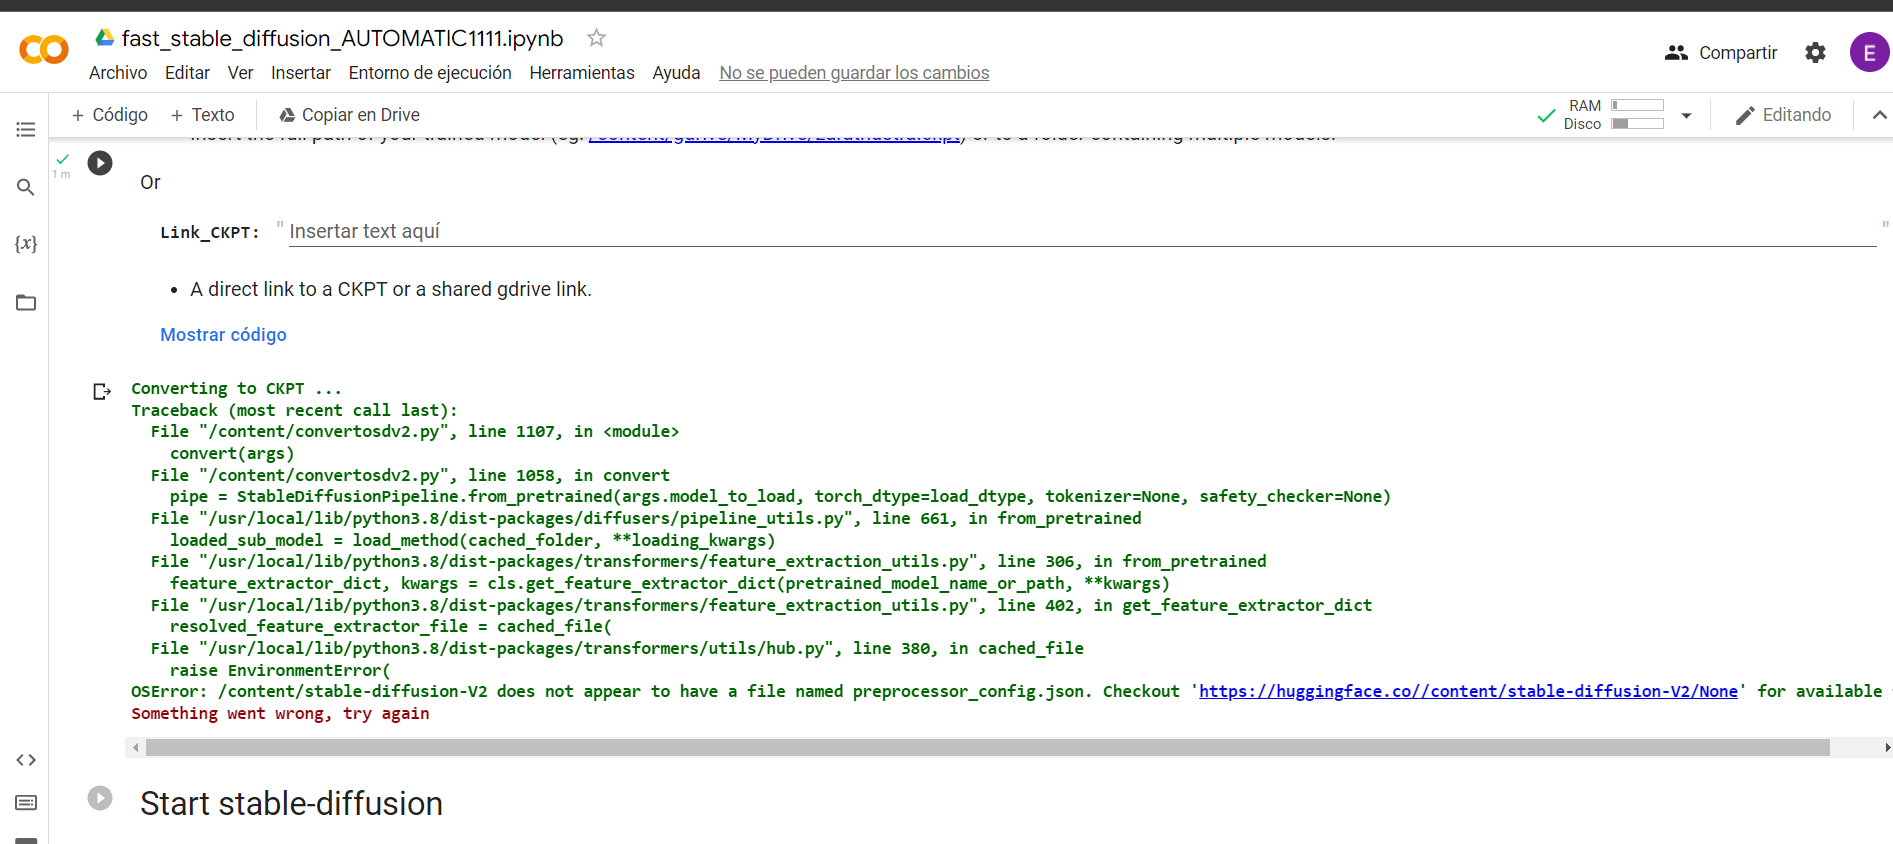Viewport: 1893px width, 844px height.
Task: Run the Start stable-diffusion cell
Action: (100, 798)
